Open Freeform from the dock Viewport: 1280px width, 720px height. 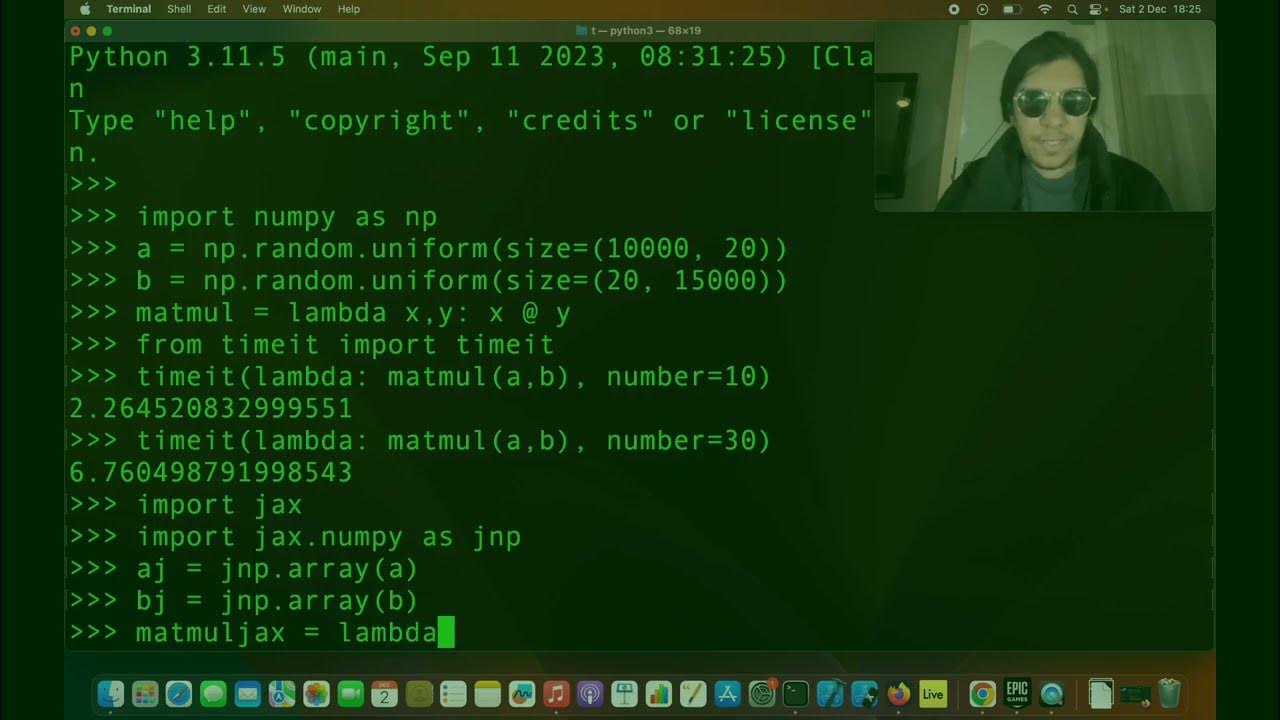(522, 693)
